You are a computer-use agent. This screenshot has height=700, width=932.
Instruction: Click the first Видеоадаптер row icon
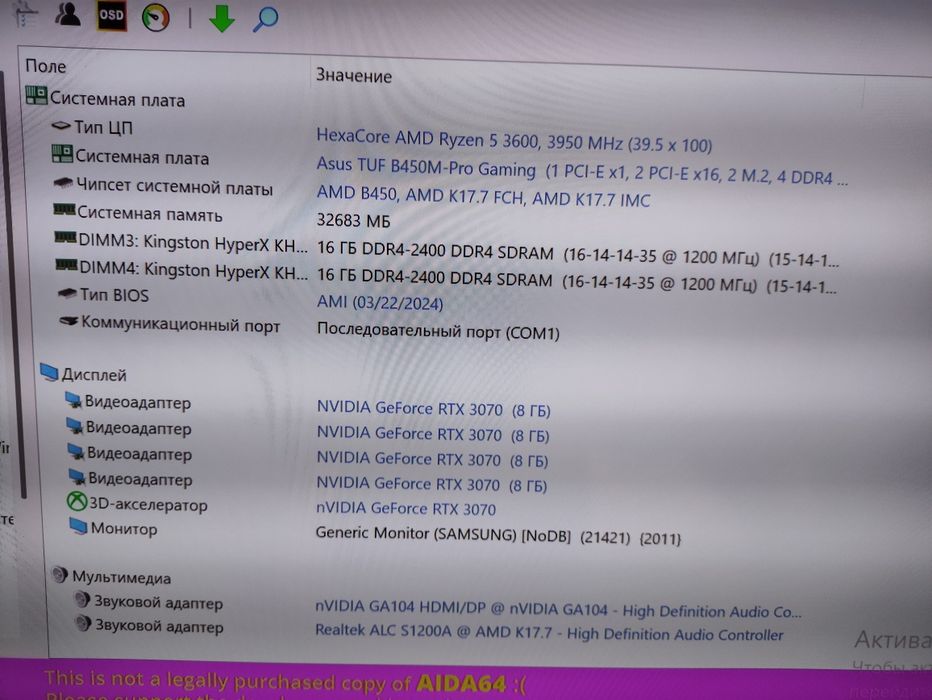tap(74, 400)
